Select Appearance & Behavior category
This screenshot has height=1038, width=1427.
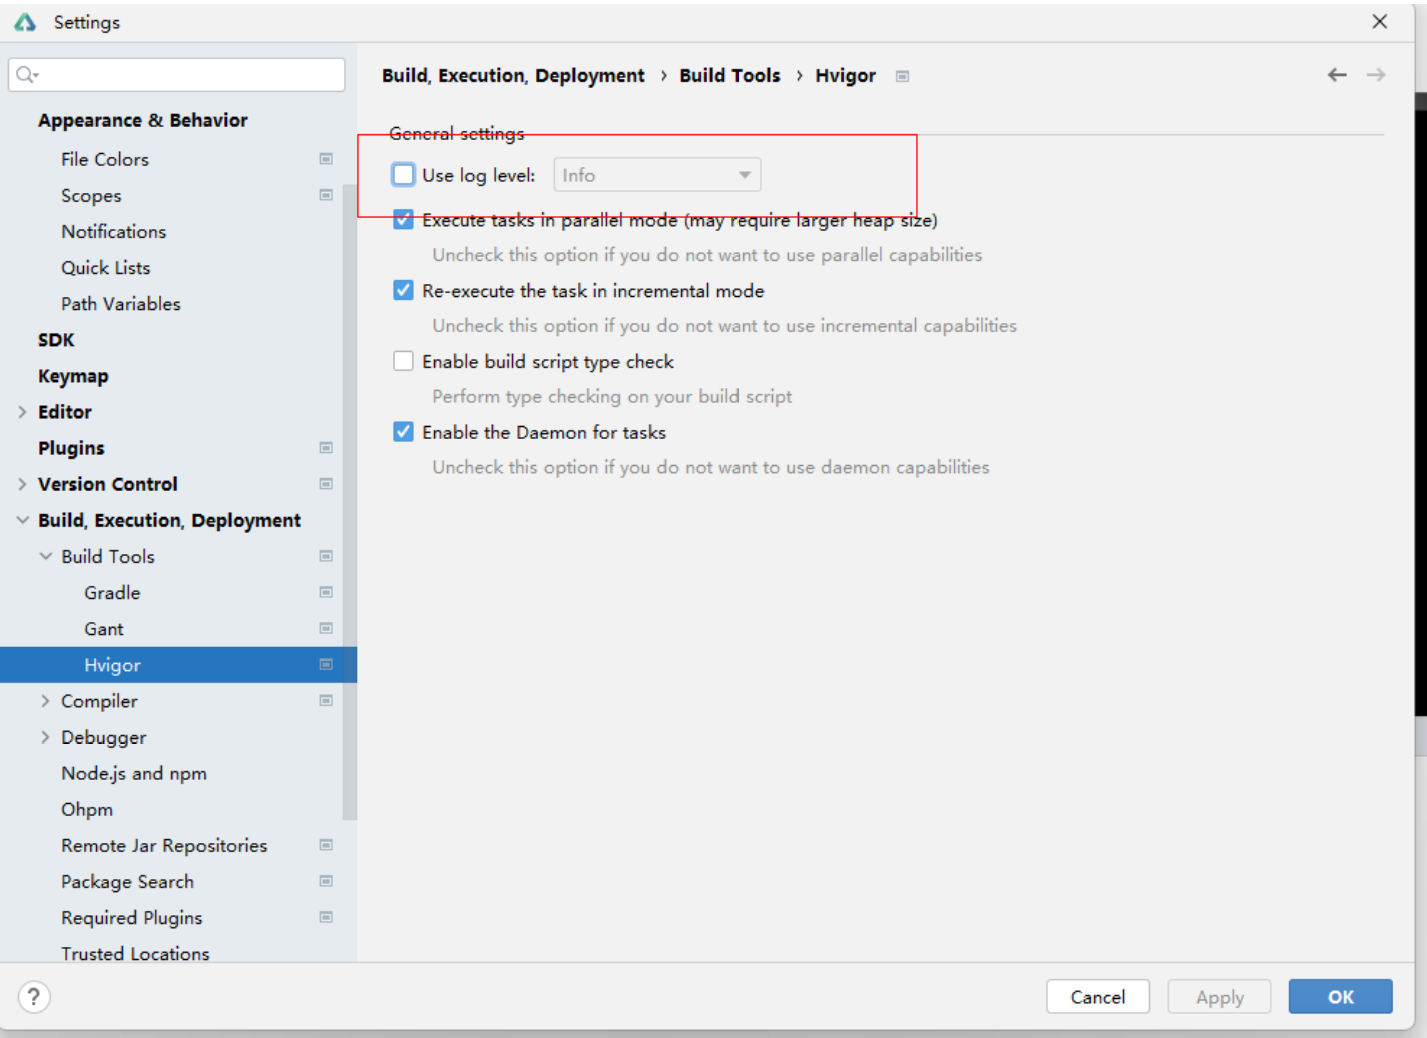[x=143, y=120]
